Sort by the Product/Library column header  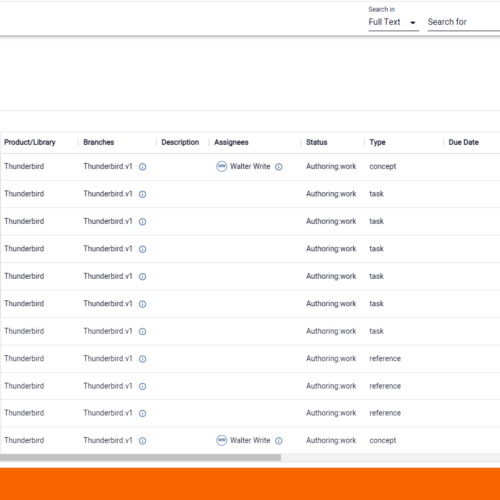tap(30, 142)
